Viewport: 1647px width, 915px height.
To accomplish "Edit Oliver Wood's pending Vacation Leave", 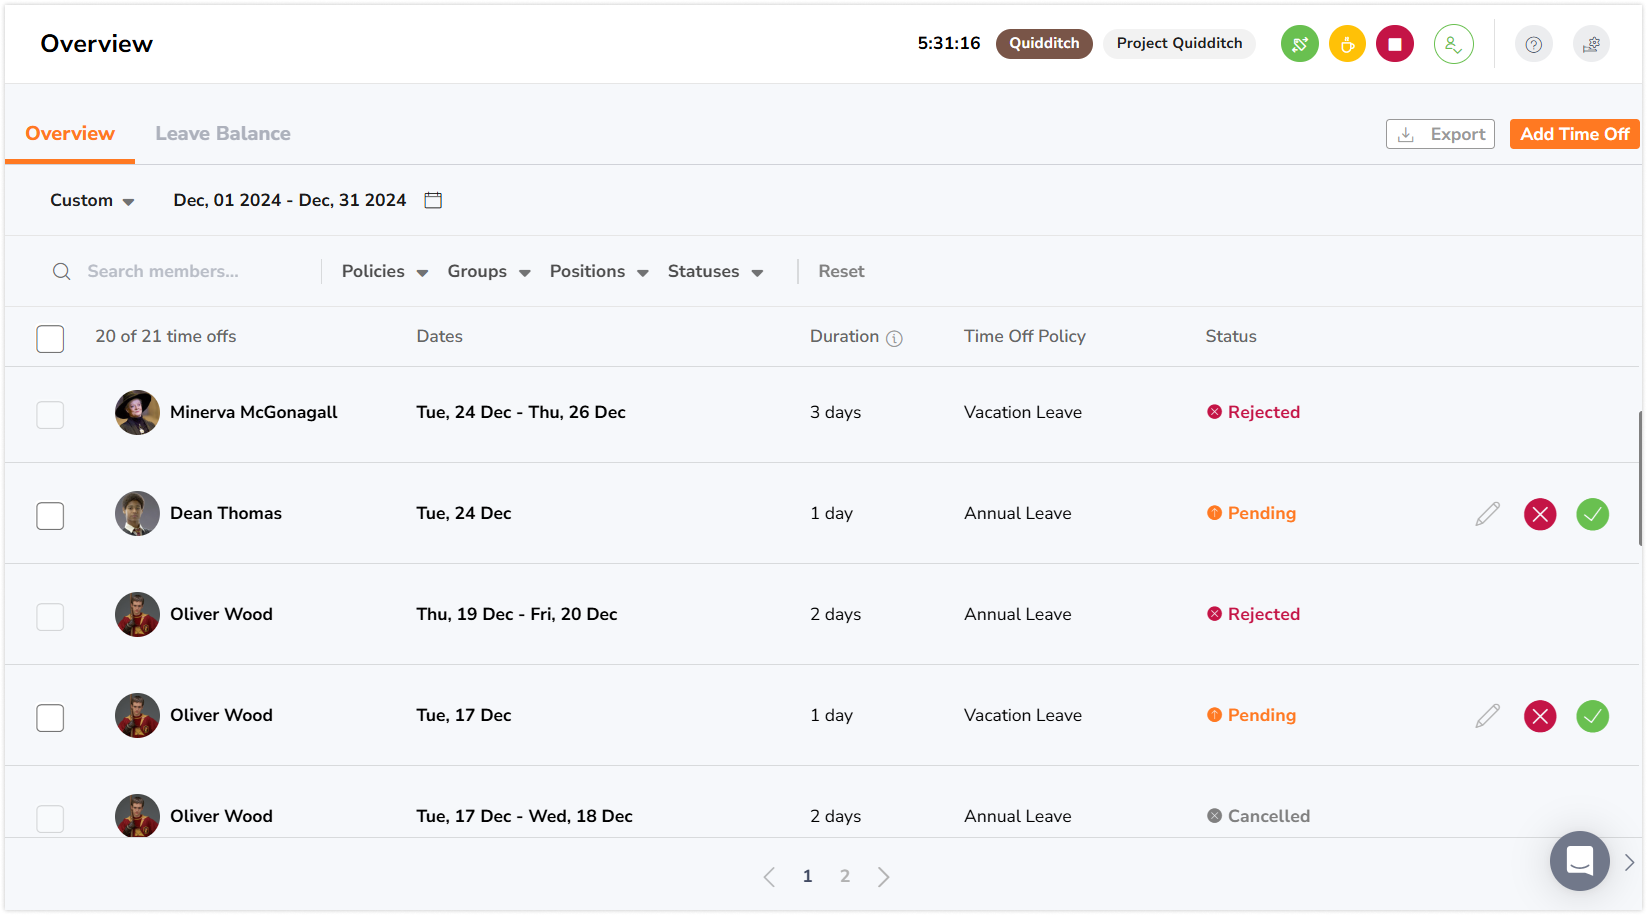I will tap(1487, 716).
